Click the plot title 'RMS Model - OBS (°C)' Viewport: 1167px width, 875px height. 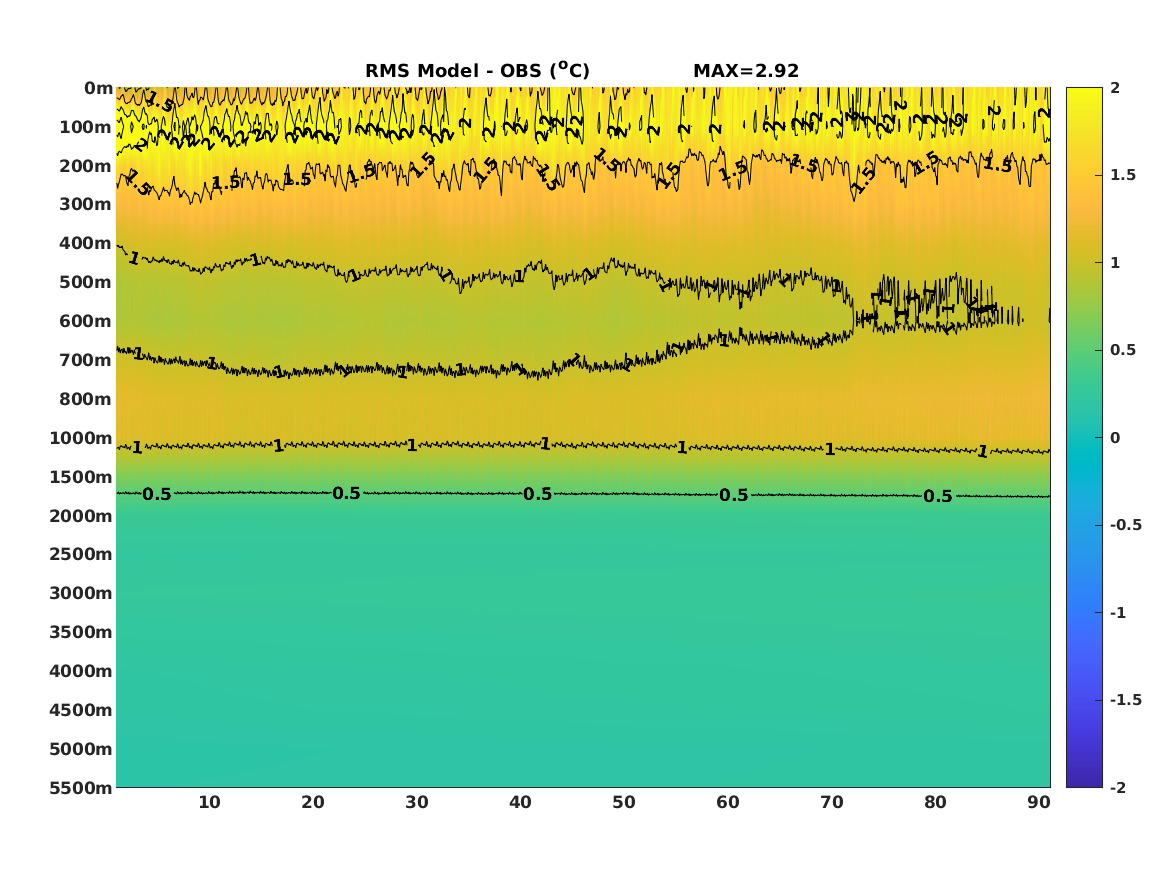pyautogui.click(x=477, y=70)
